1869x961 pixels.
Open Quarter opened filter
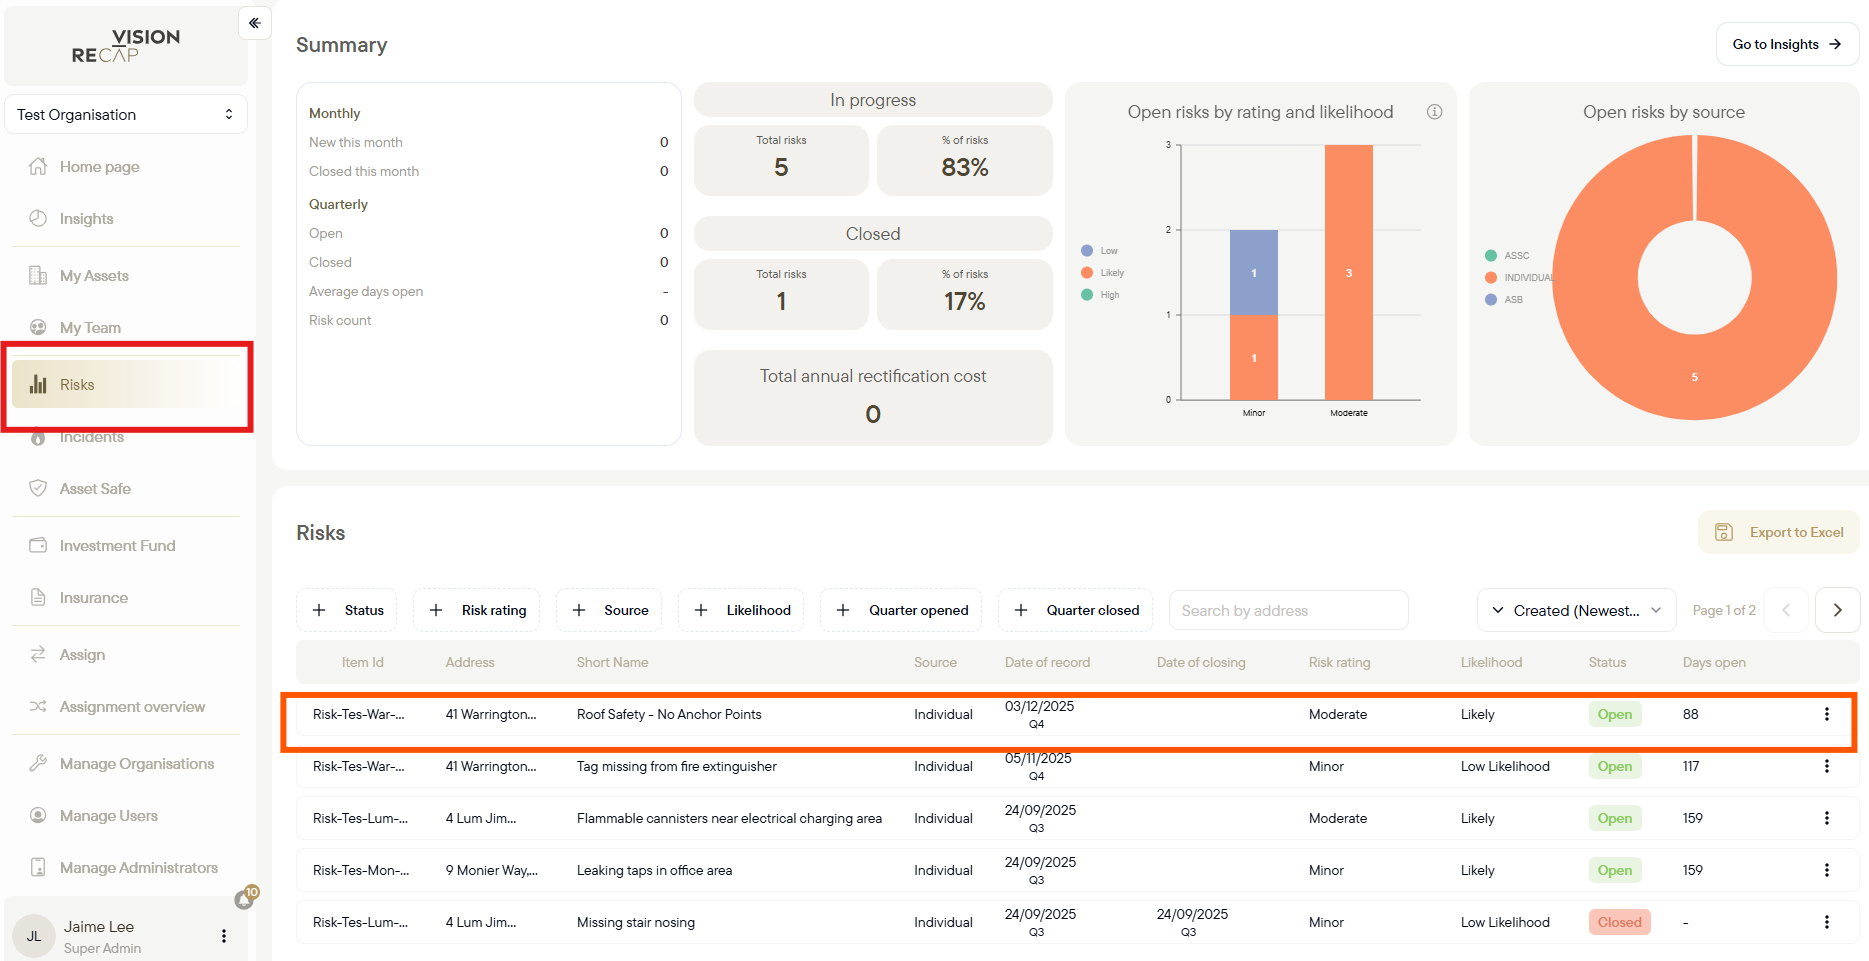901,610
